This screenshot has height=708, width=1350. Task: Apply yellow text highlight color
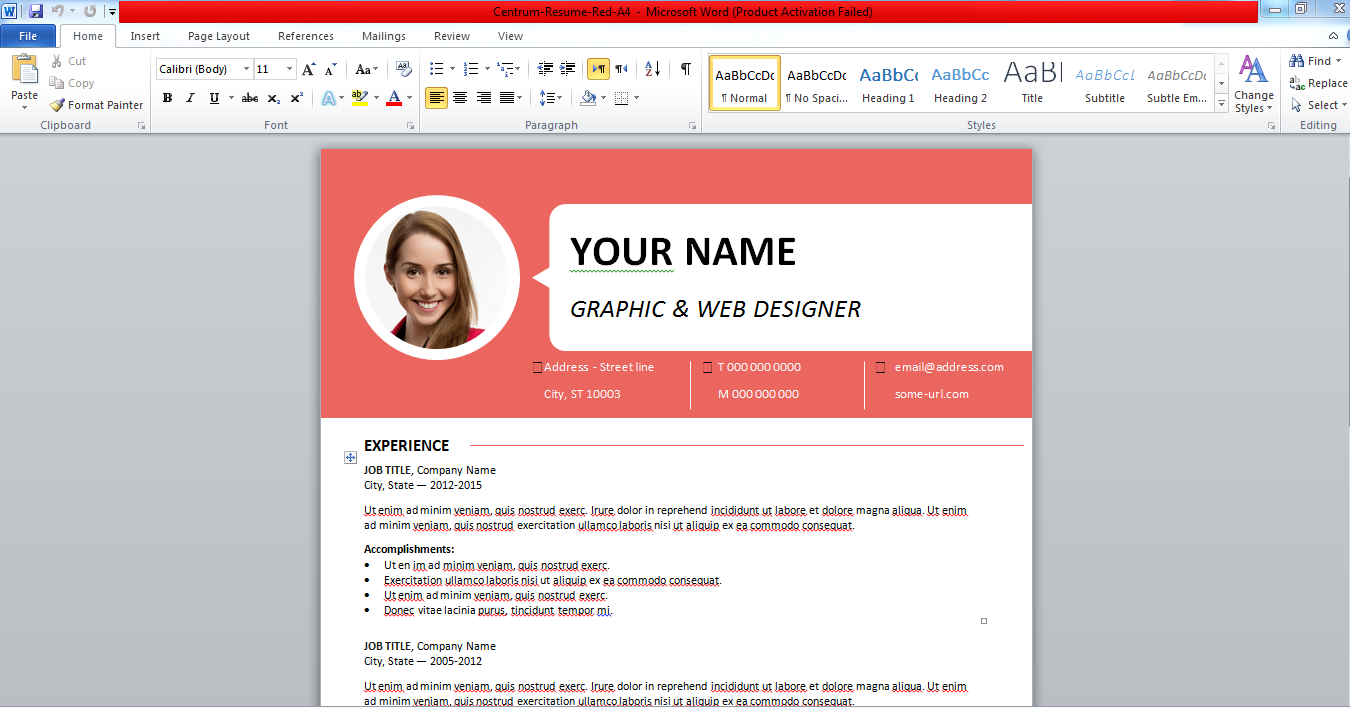360,98
